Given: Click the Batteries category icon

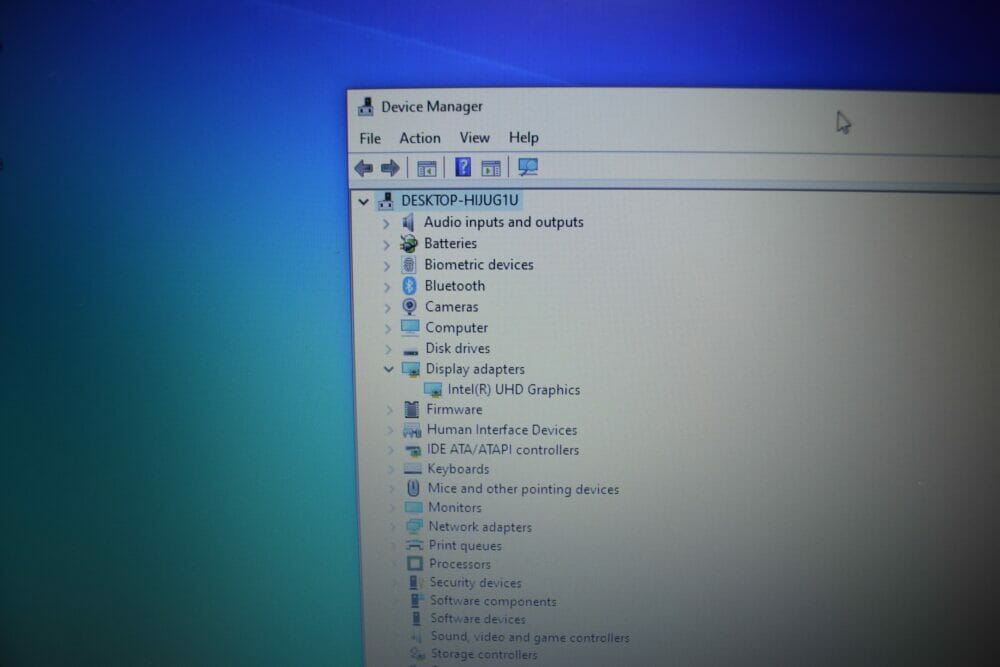Looking at the screenshot, I should (x=408, y=244).
